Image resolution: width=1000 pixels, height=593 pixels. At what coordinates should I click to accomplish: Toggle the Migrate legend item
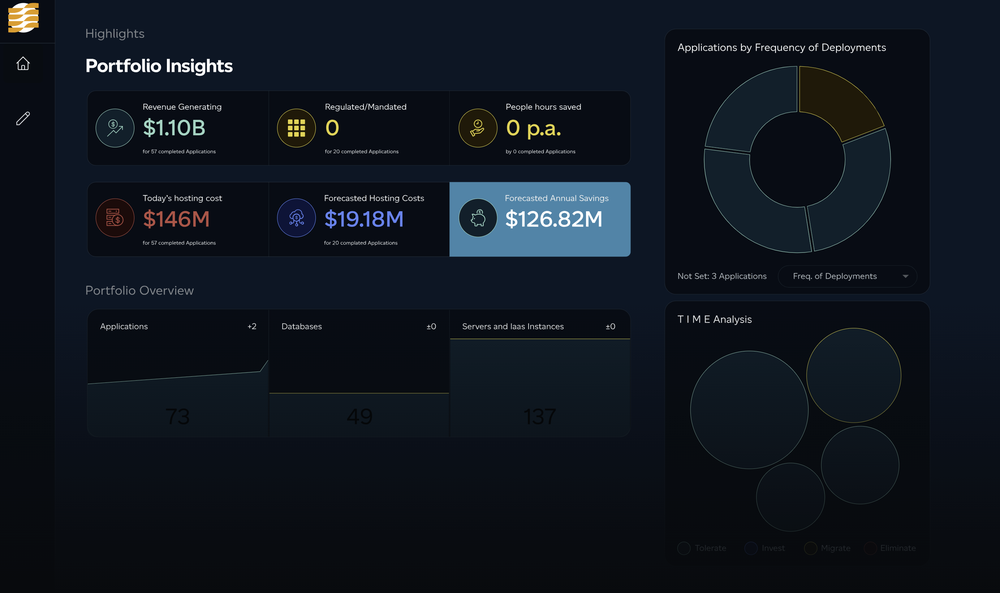827,548
